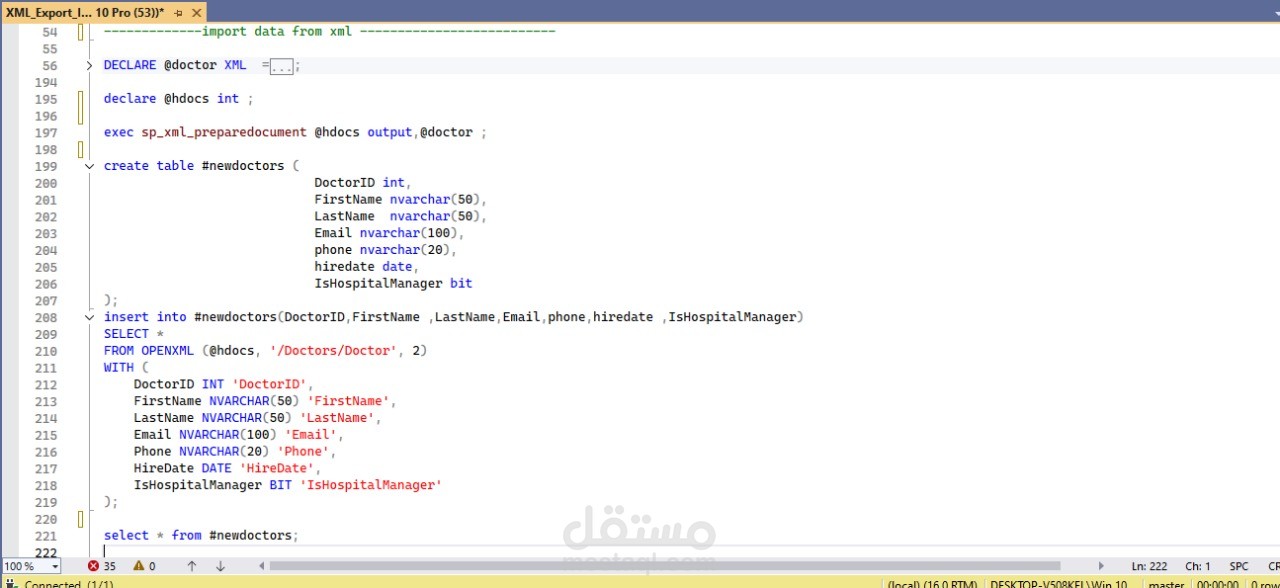The width and height of the screenshot is (1280, 588).
Task: Click the SPC spaces indicator
Action: tap(1239, 566)
